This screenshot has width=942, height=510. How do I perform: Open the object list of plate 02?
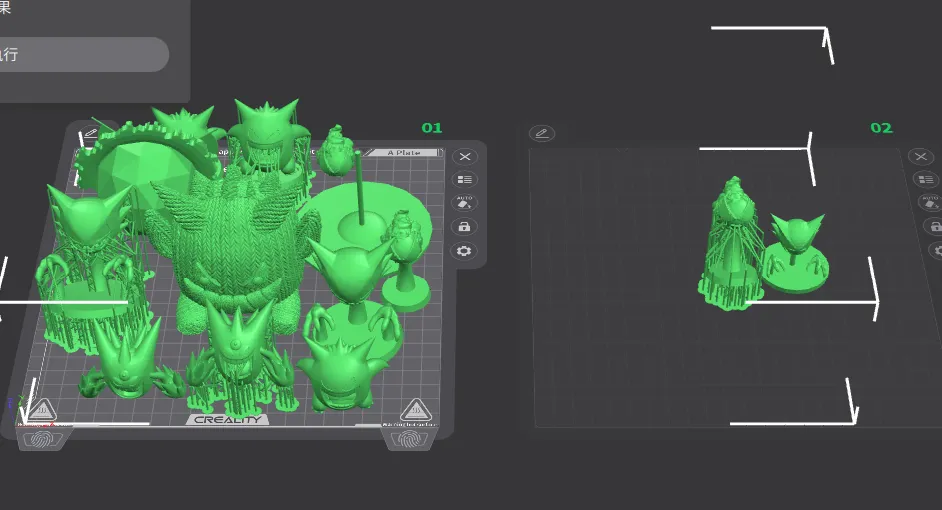pos(926,180)
